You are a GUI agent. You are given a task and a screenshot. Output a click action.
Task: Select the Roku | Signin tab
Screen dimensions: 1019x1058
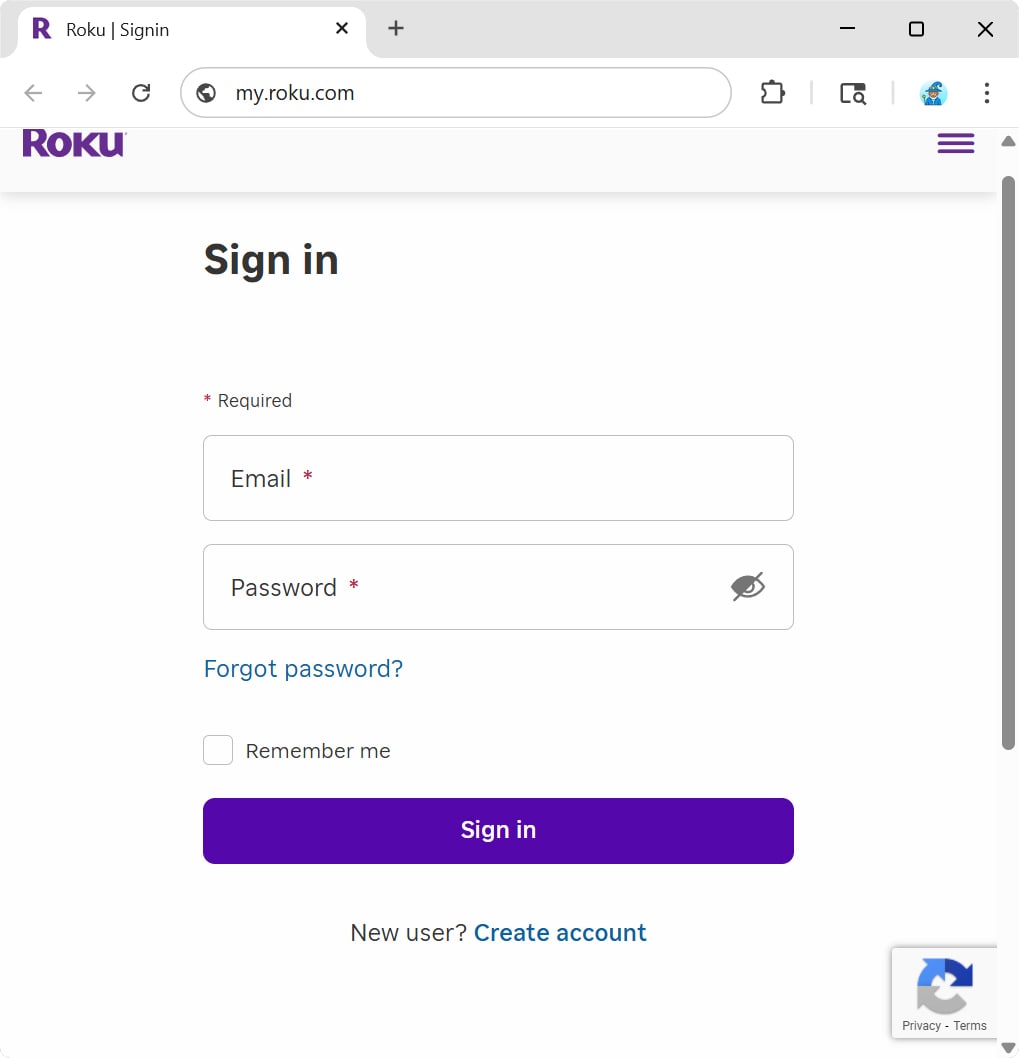click(x=180, y=30)
